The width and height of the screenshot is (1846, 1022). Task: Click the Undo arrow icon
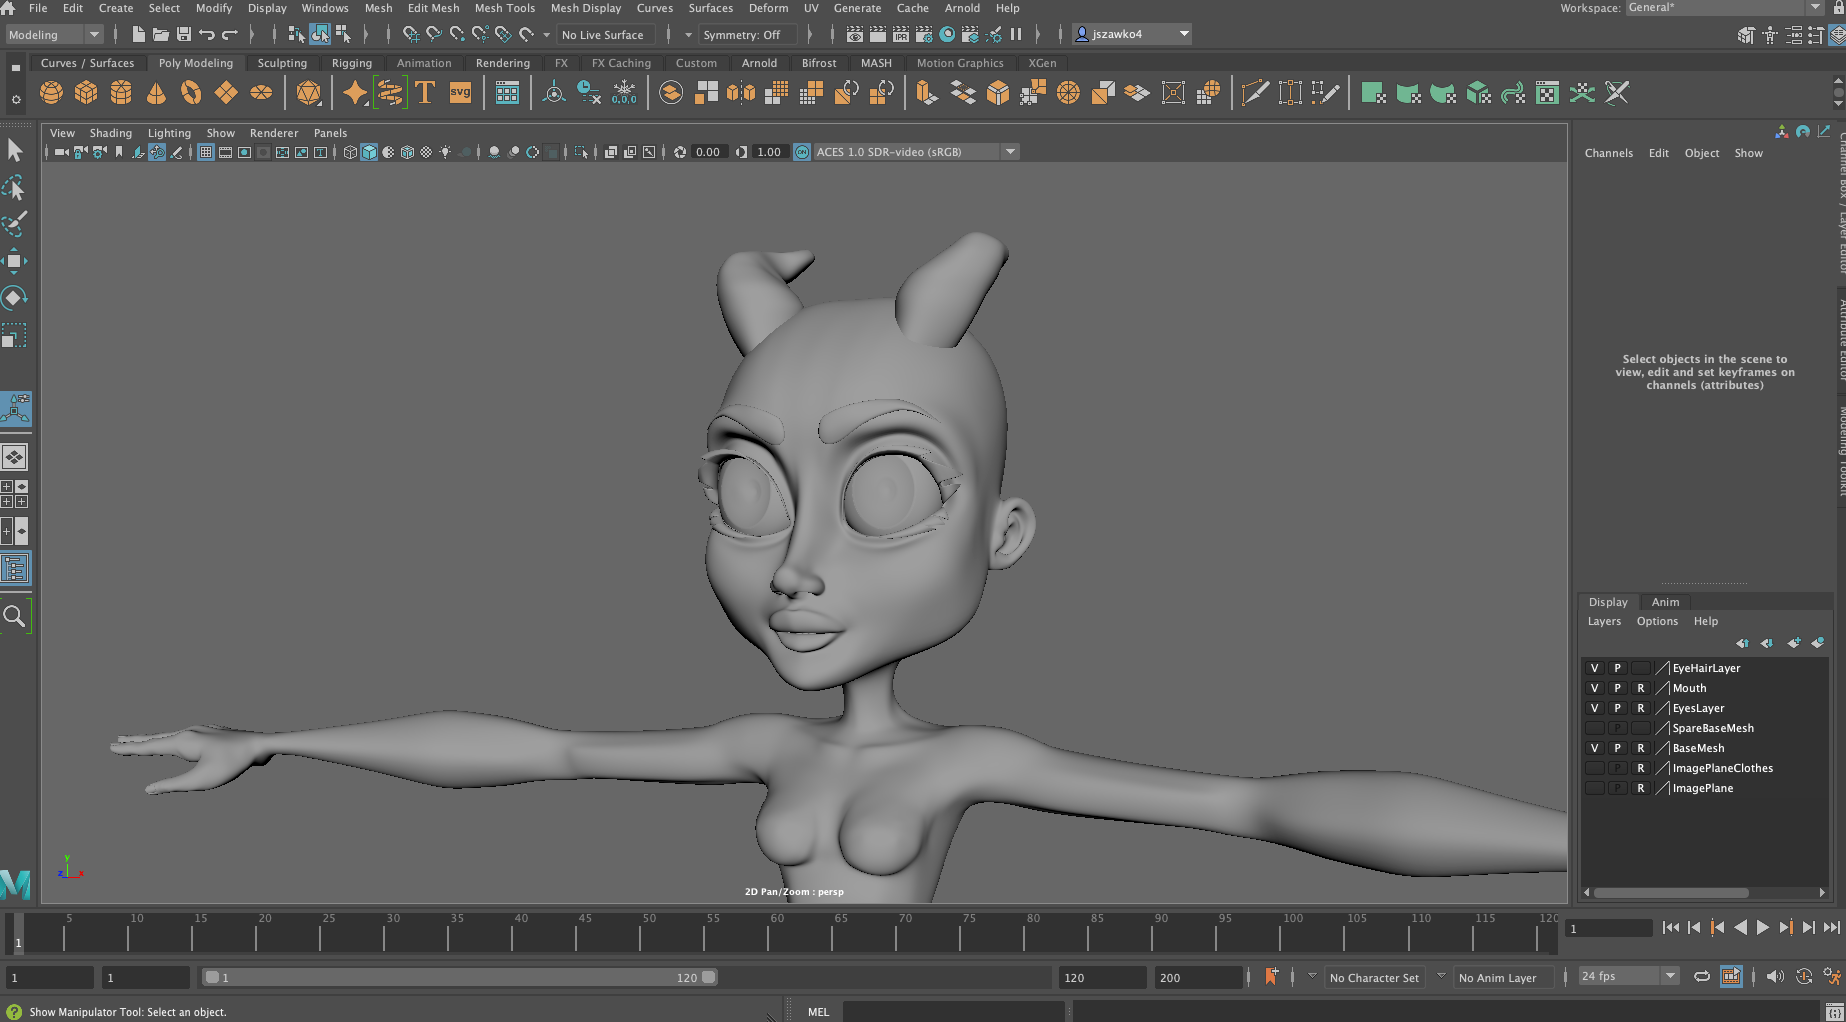[x=207, y=35]
